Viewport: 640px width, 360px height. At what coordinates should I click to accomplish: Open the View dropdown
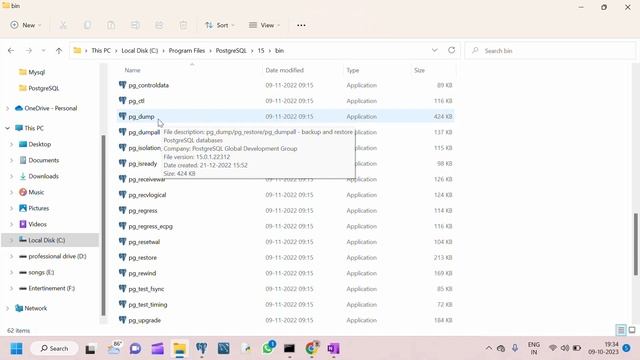(x=264, y=25)
